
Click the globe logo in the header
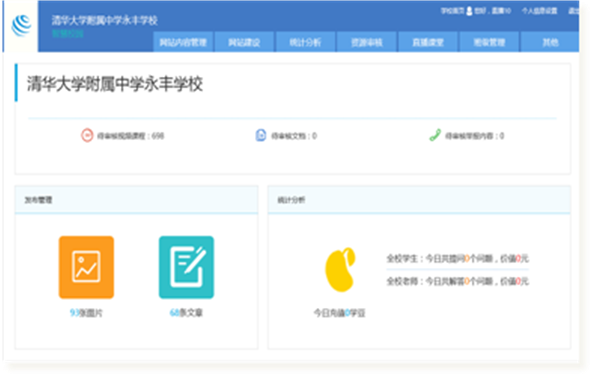(x=21, y=26)
